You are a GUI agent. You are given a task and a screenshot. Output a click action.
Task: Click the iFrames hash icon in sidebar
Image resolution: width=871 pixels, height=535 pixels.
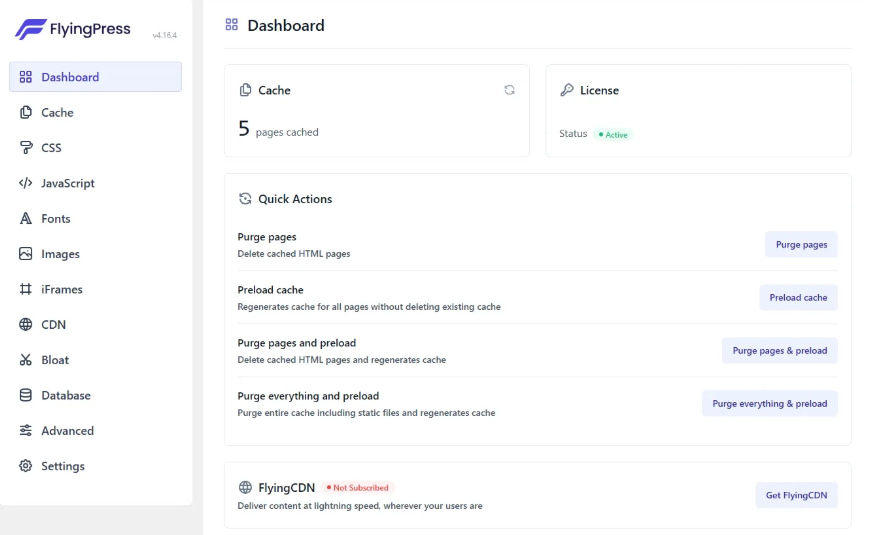click(x=26, y=289)
